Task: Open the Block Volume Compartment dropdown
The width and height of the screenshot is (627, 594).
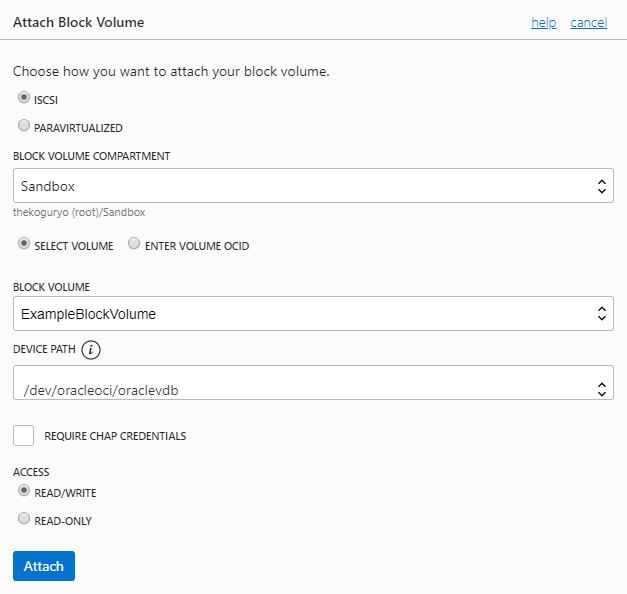Action: 300,186
